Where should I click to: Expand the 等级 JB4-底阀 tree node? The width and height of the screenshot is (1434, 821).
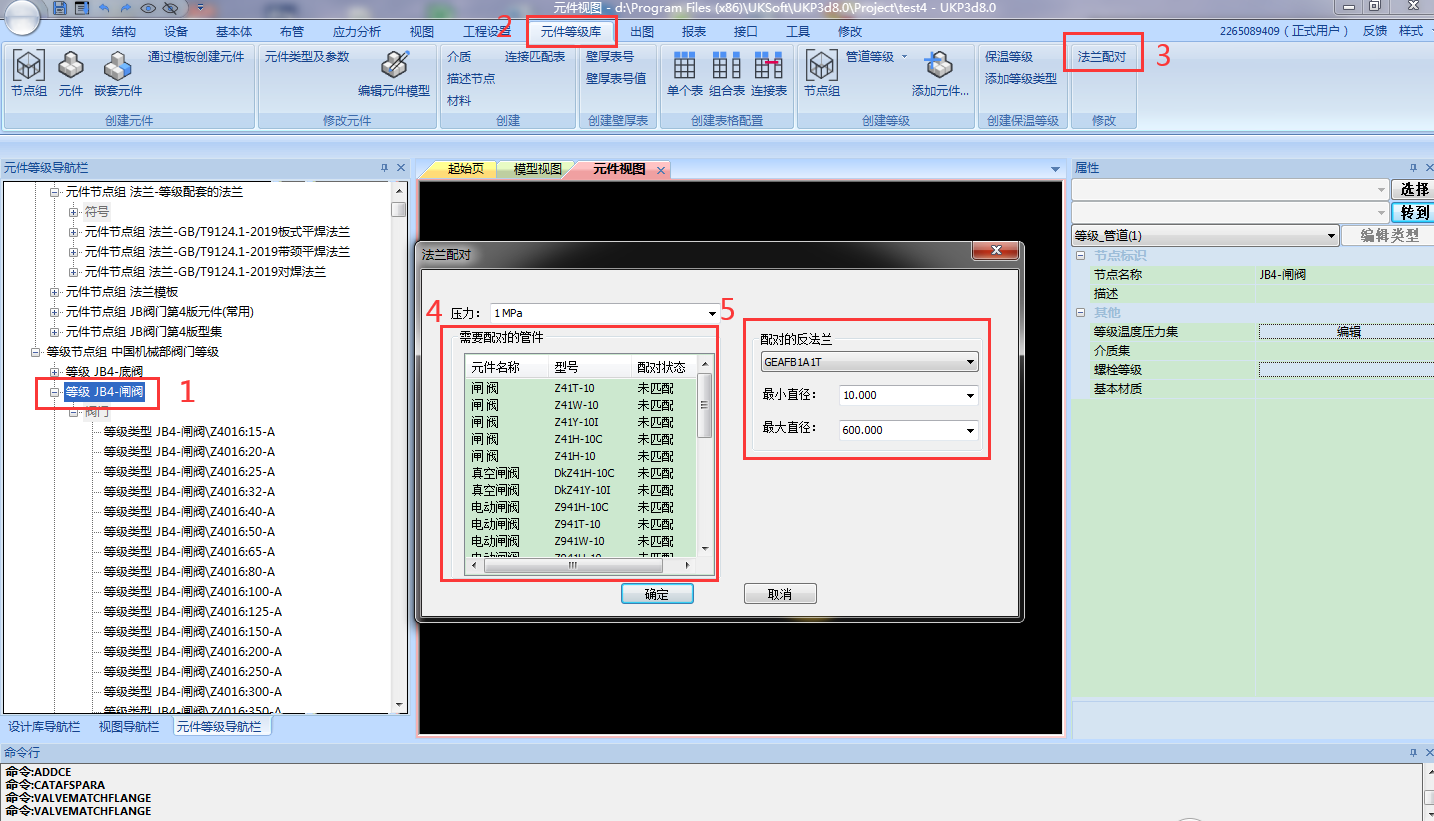click(x=55, y=372)
